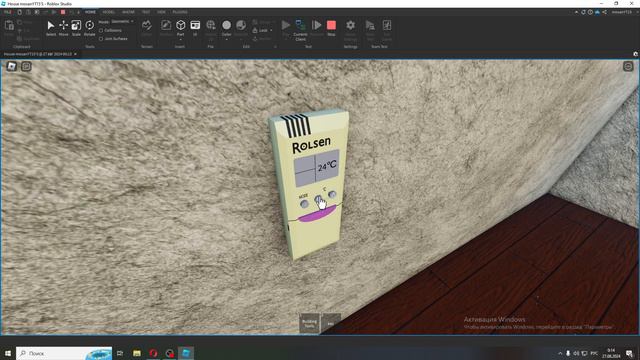Screen dimensions: 640x360
Task: Show hidden system tray icons
Action: point(560,353)
